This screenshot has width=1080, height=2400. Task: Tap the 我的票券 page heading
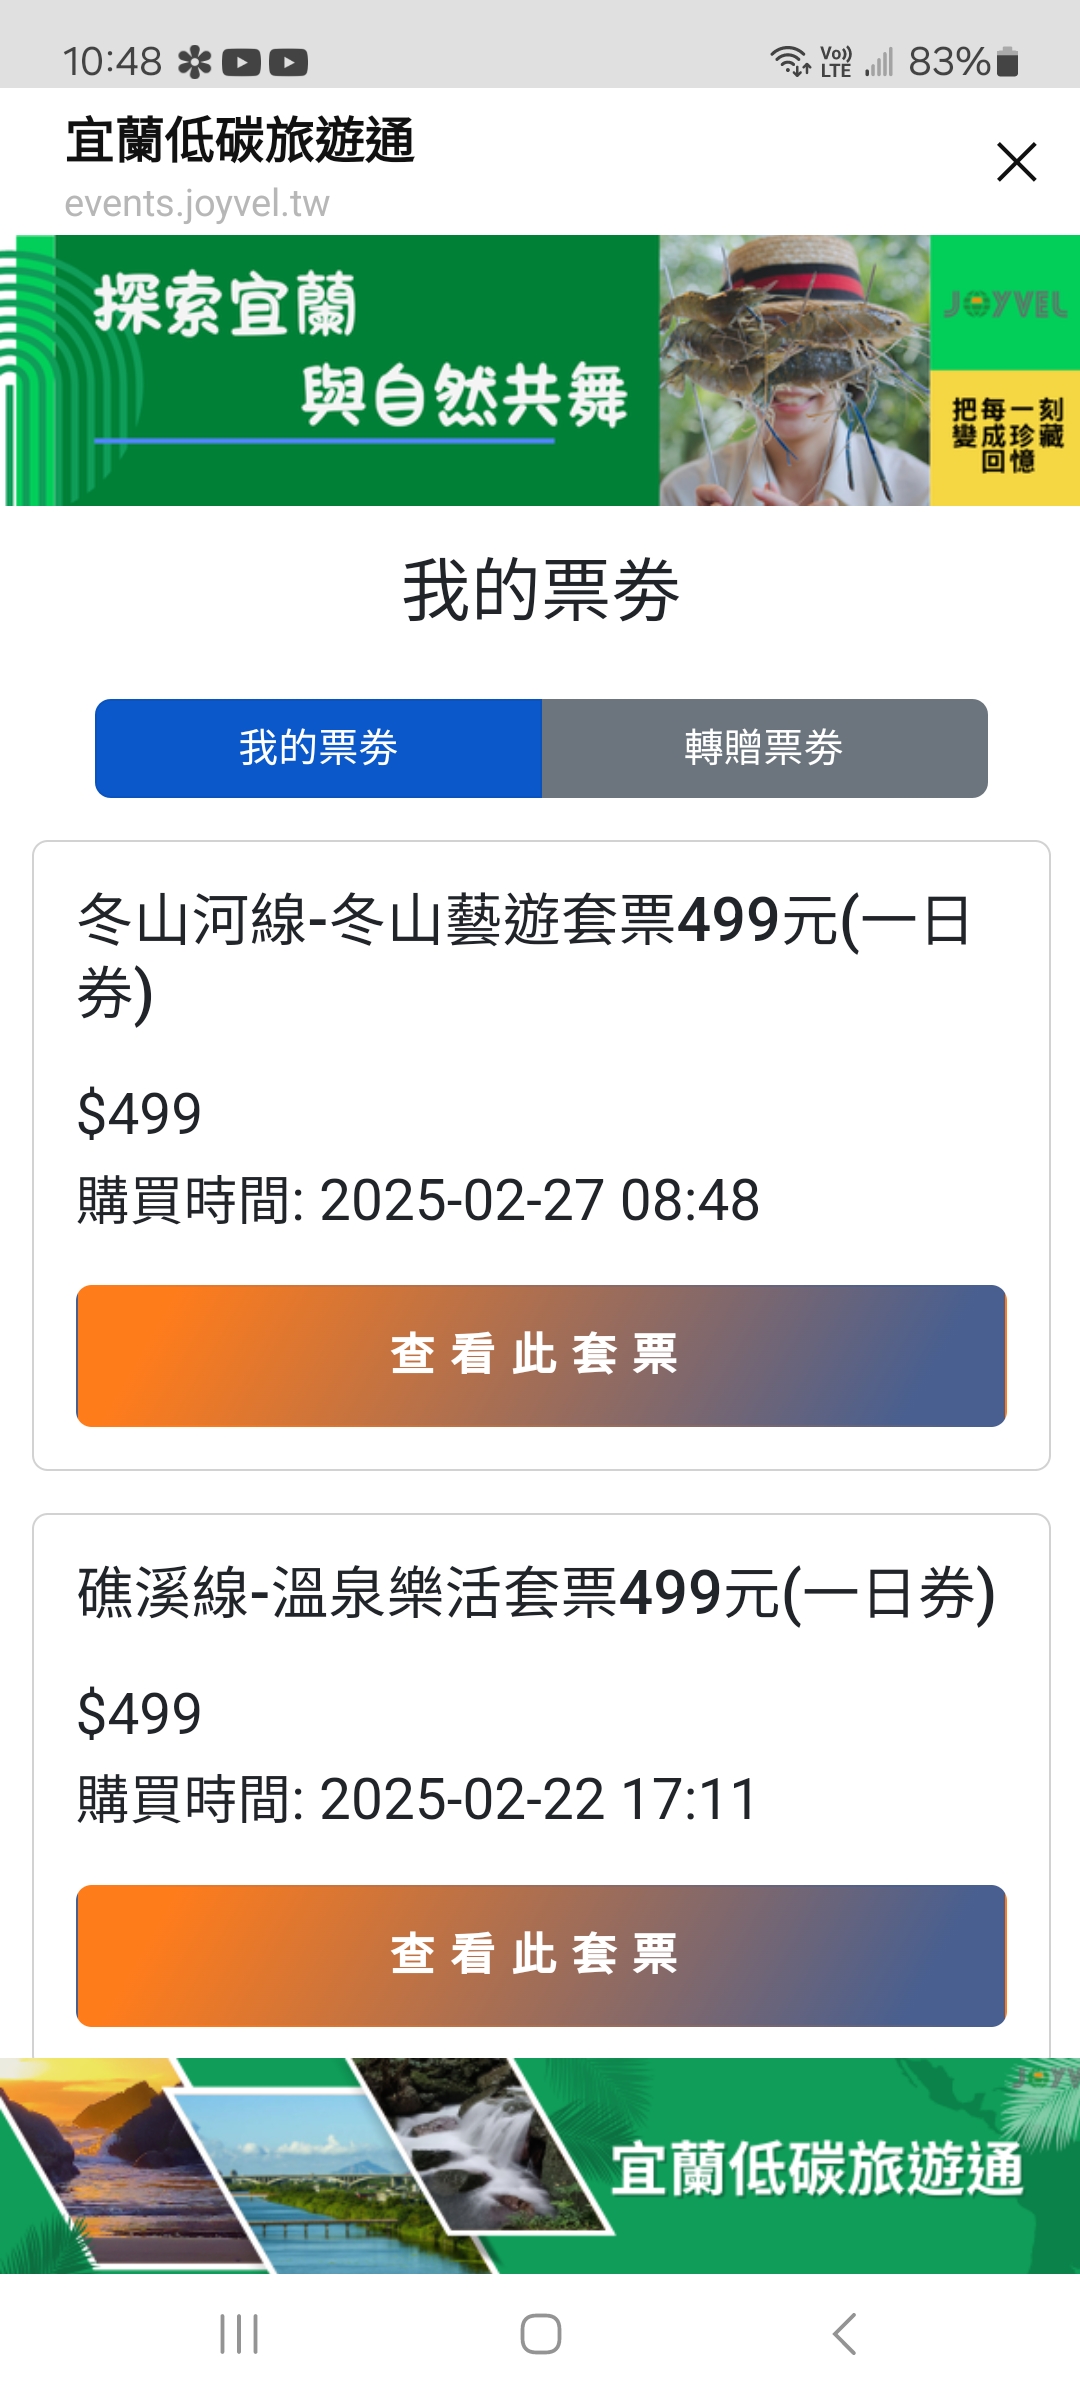(x=540, y=591)
